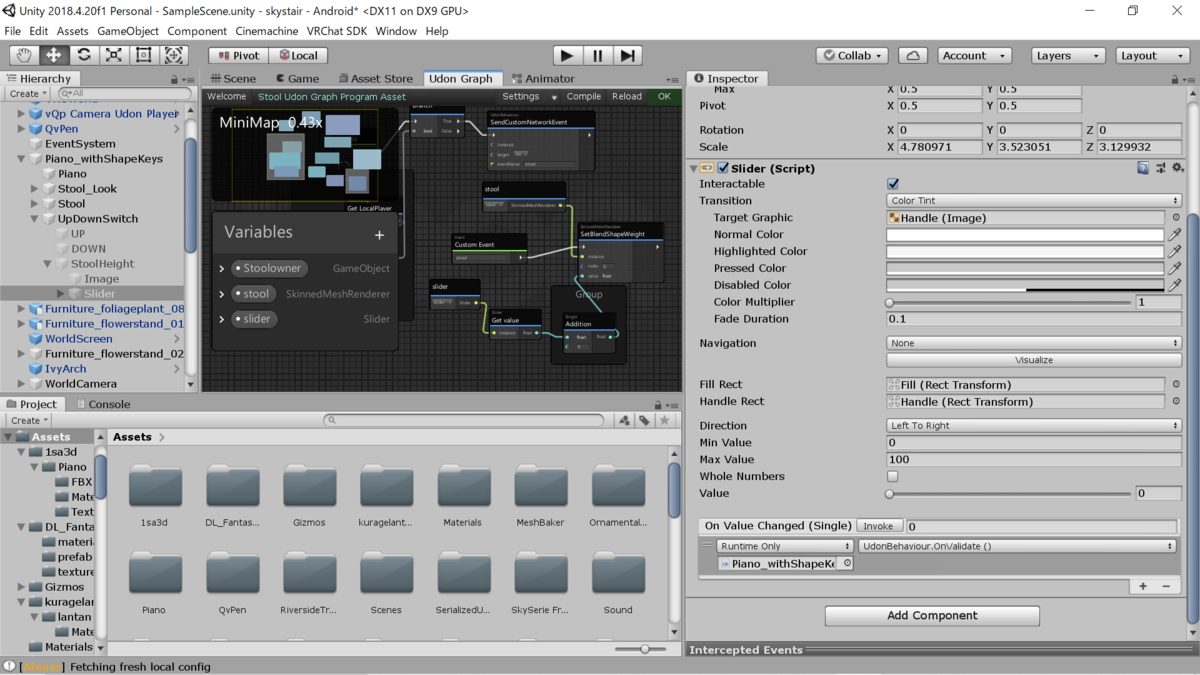Click Reload in Udon Graph

627,97
